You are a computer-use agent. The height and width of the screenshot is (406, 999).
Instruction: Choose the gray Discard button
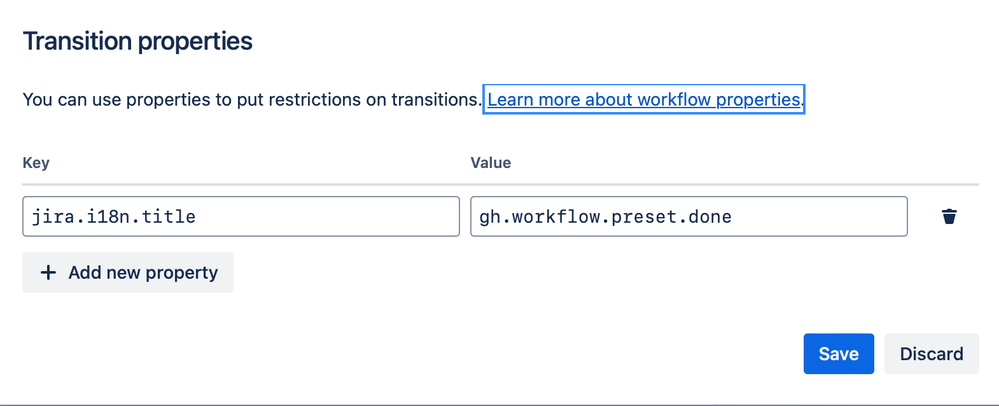pos(931,354)
